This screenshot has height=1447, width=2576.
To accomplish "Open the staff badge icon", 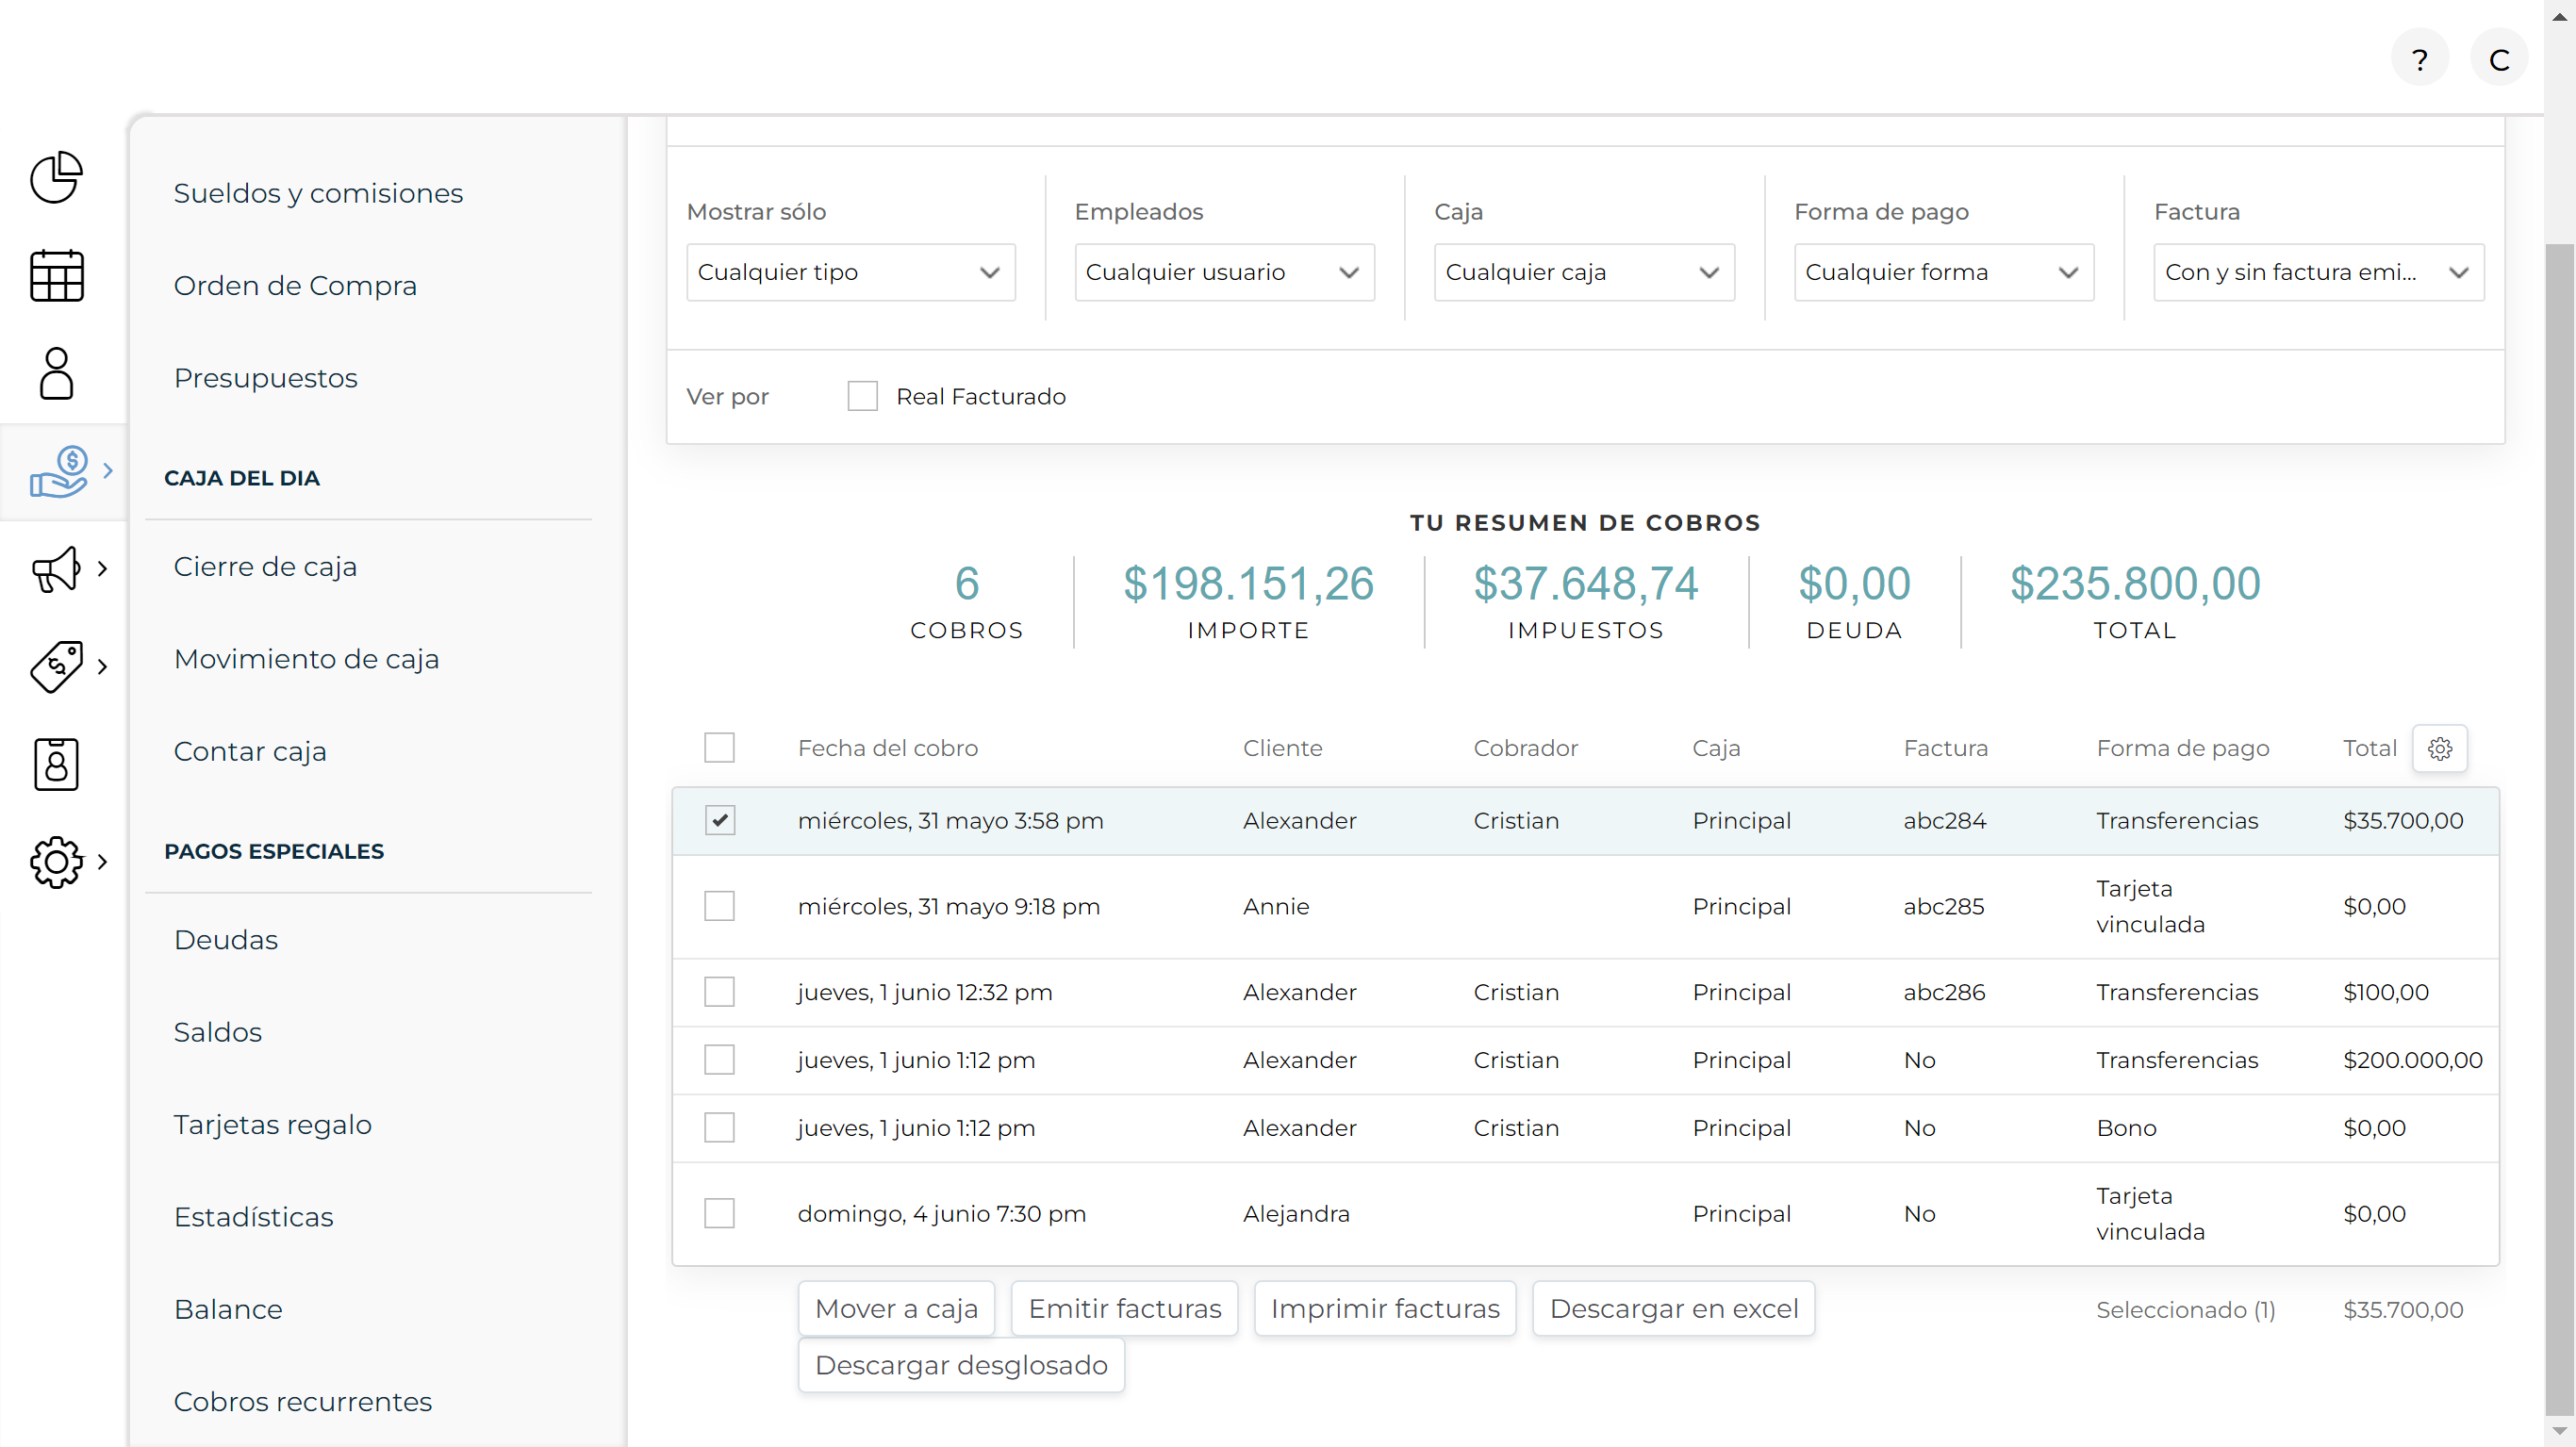I will pos(56,764).
